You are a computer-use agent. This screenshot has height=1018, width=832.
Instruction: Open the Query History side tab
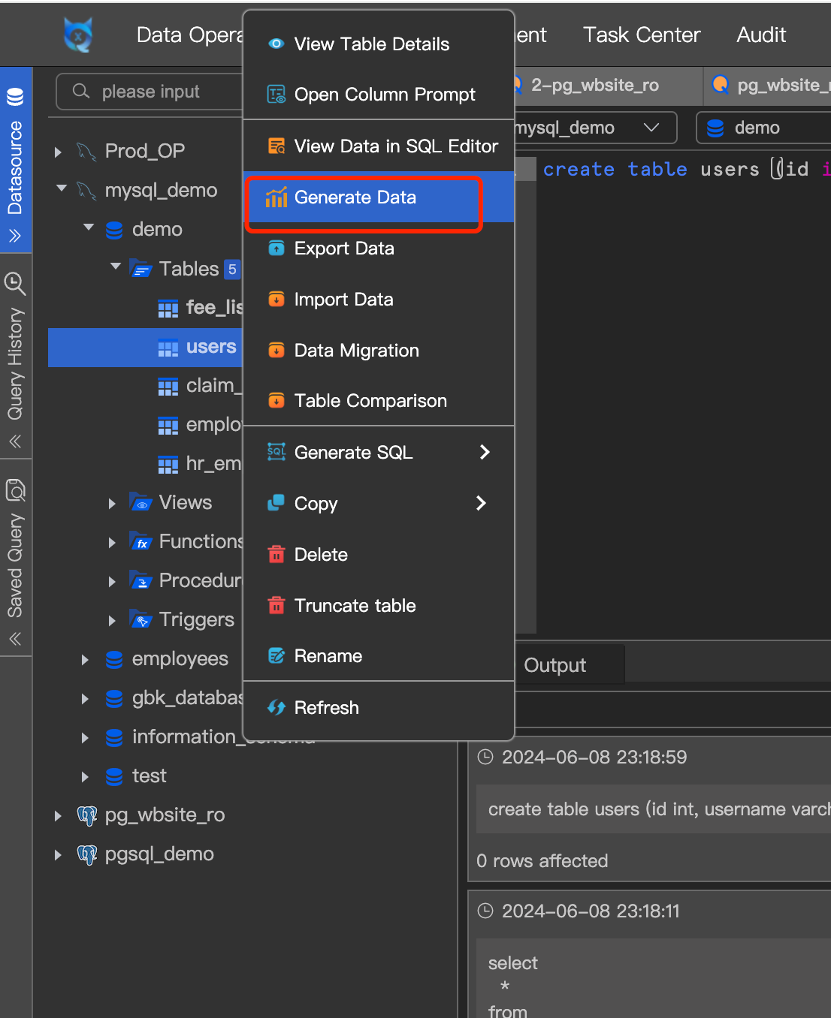point(16,356)
